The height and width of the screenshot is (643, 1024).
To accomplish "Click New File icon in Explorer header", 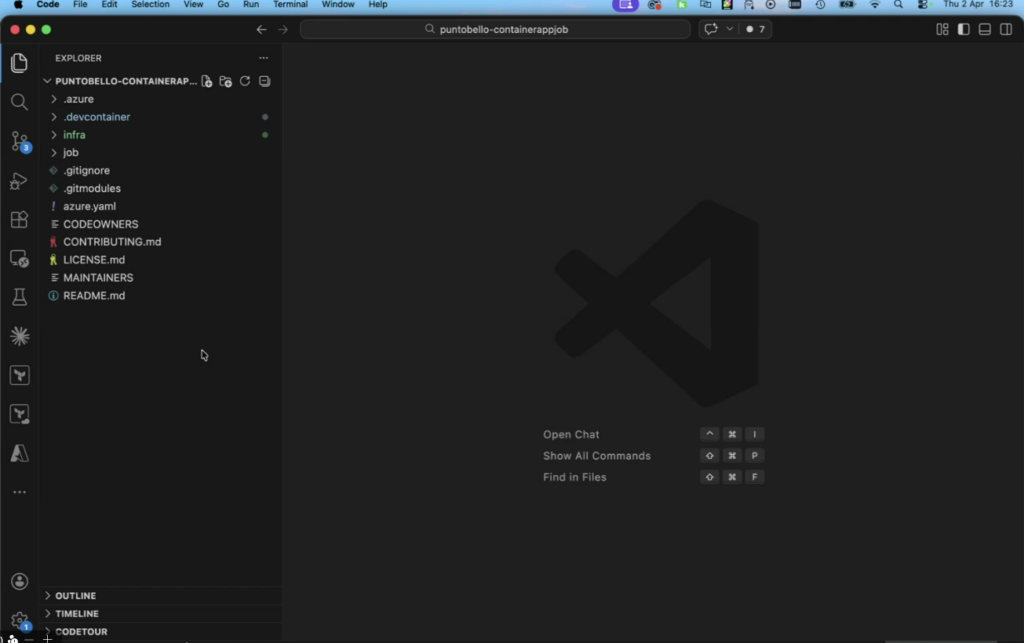I will [x=207, y=81].
